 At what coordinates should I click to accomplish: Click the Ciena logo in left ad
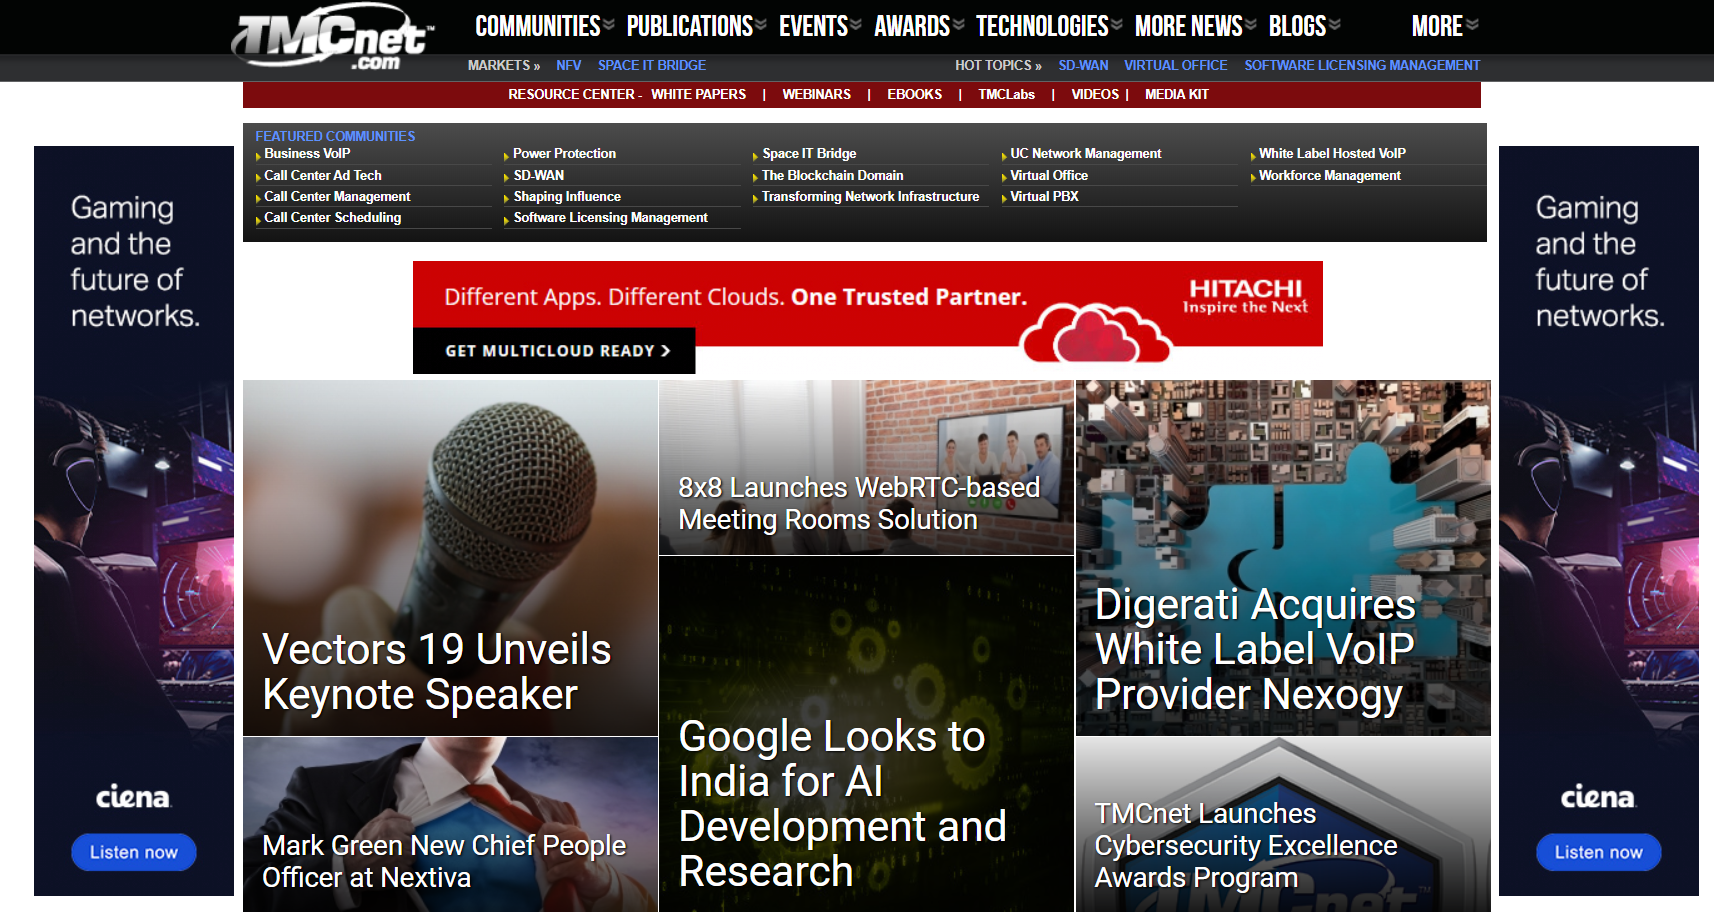[x=133, y=797]
